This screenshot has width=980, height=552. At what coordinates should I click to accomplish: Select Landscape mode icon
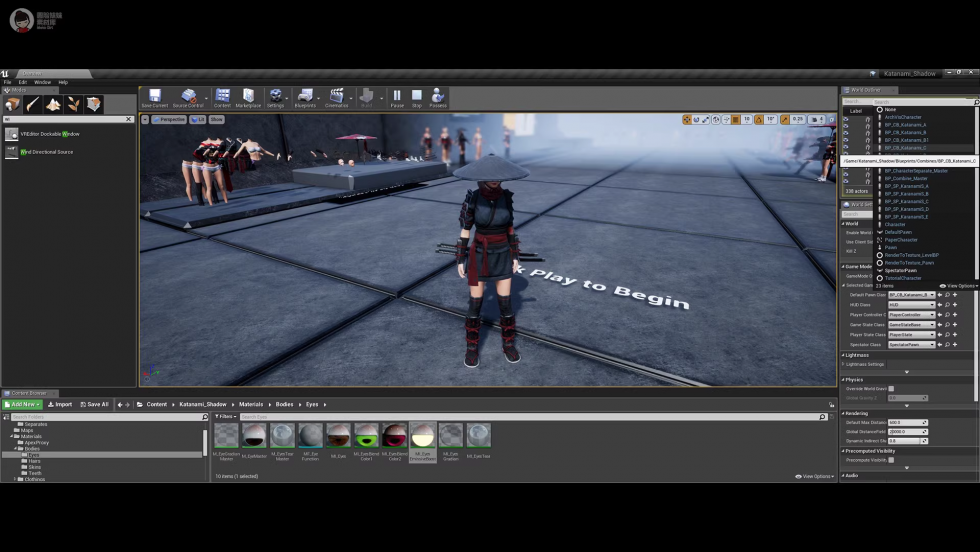point(53,104)
